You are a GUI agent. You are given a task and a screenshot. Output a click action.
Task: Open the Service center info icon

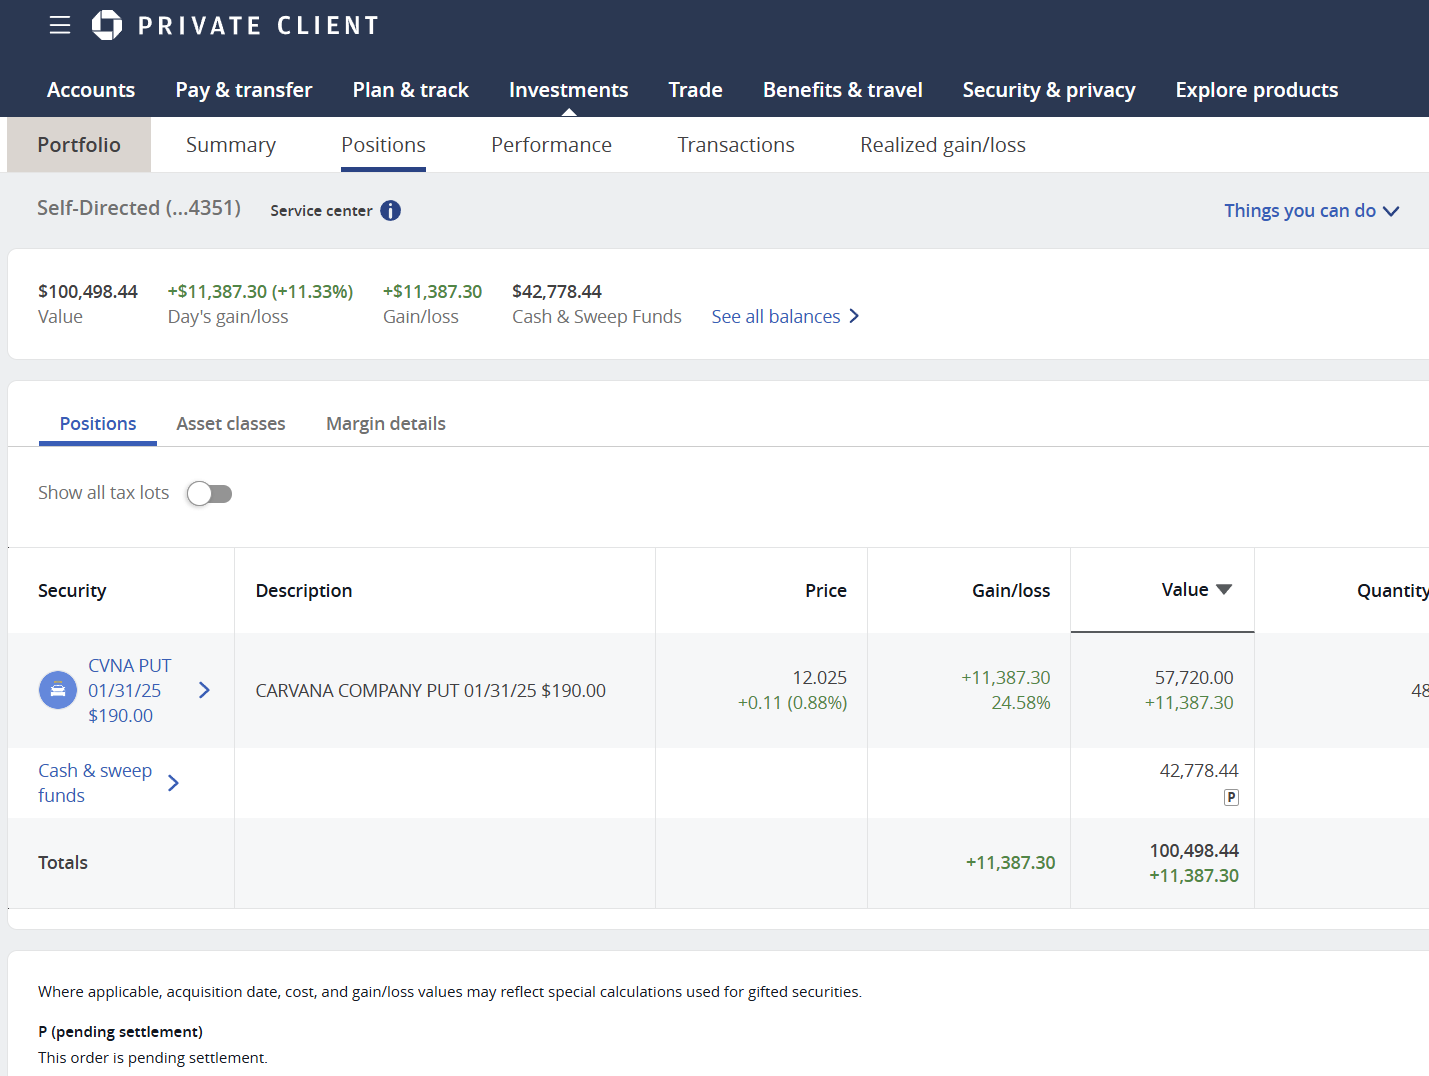coord(391,211)
